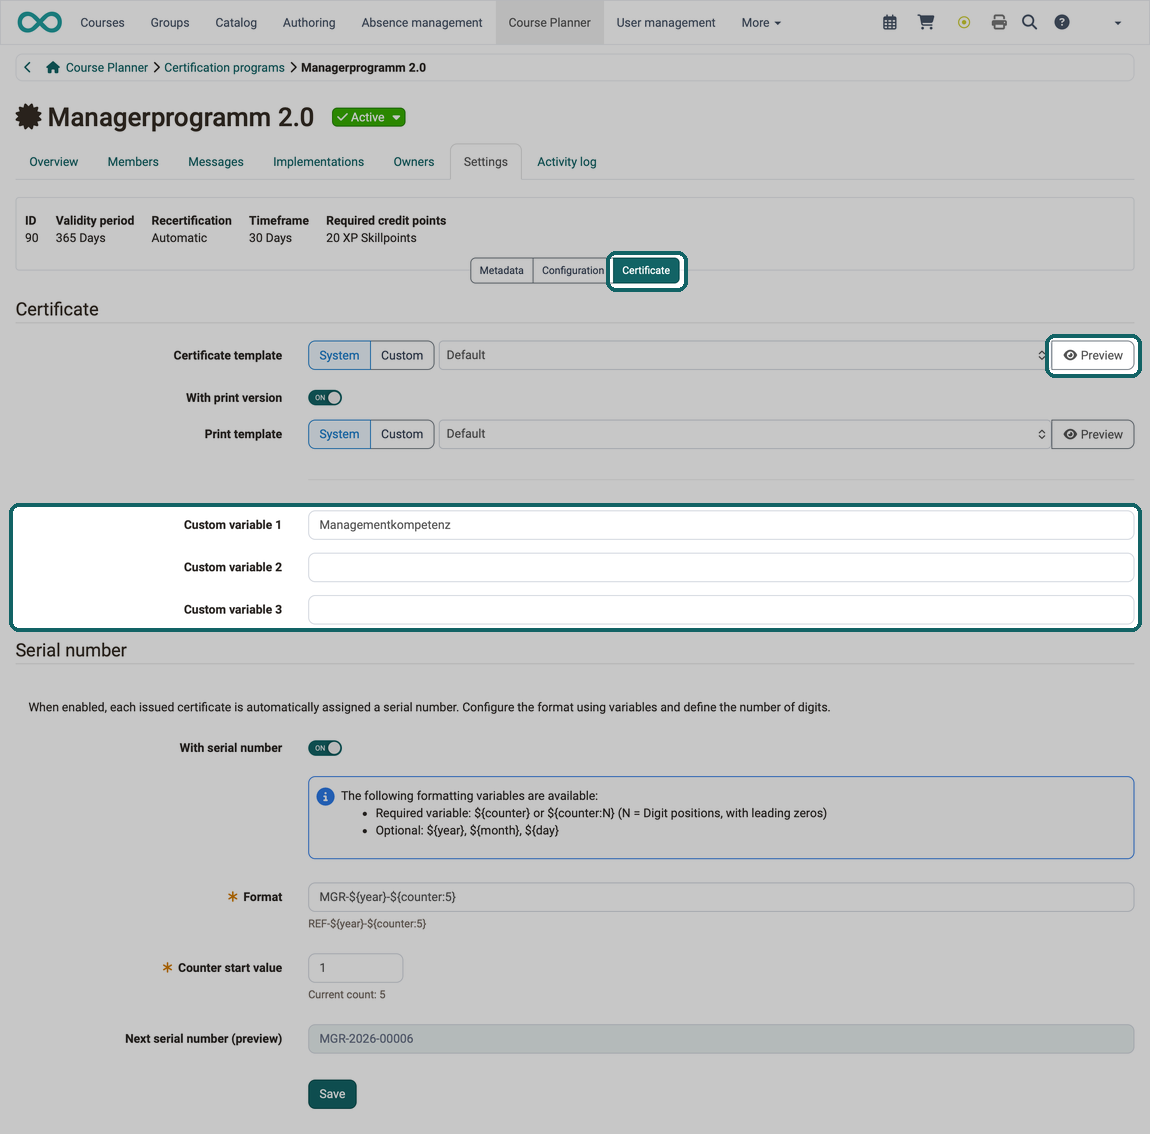
Task: Click the yellow circle status icon
Action: pyautogui.click(x=964, y=23)
